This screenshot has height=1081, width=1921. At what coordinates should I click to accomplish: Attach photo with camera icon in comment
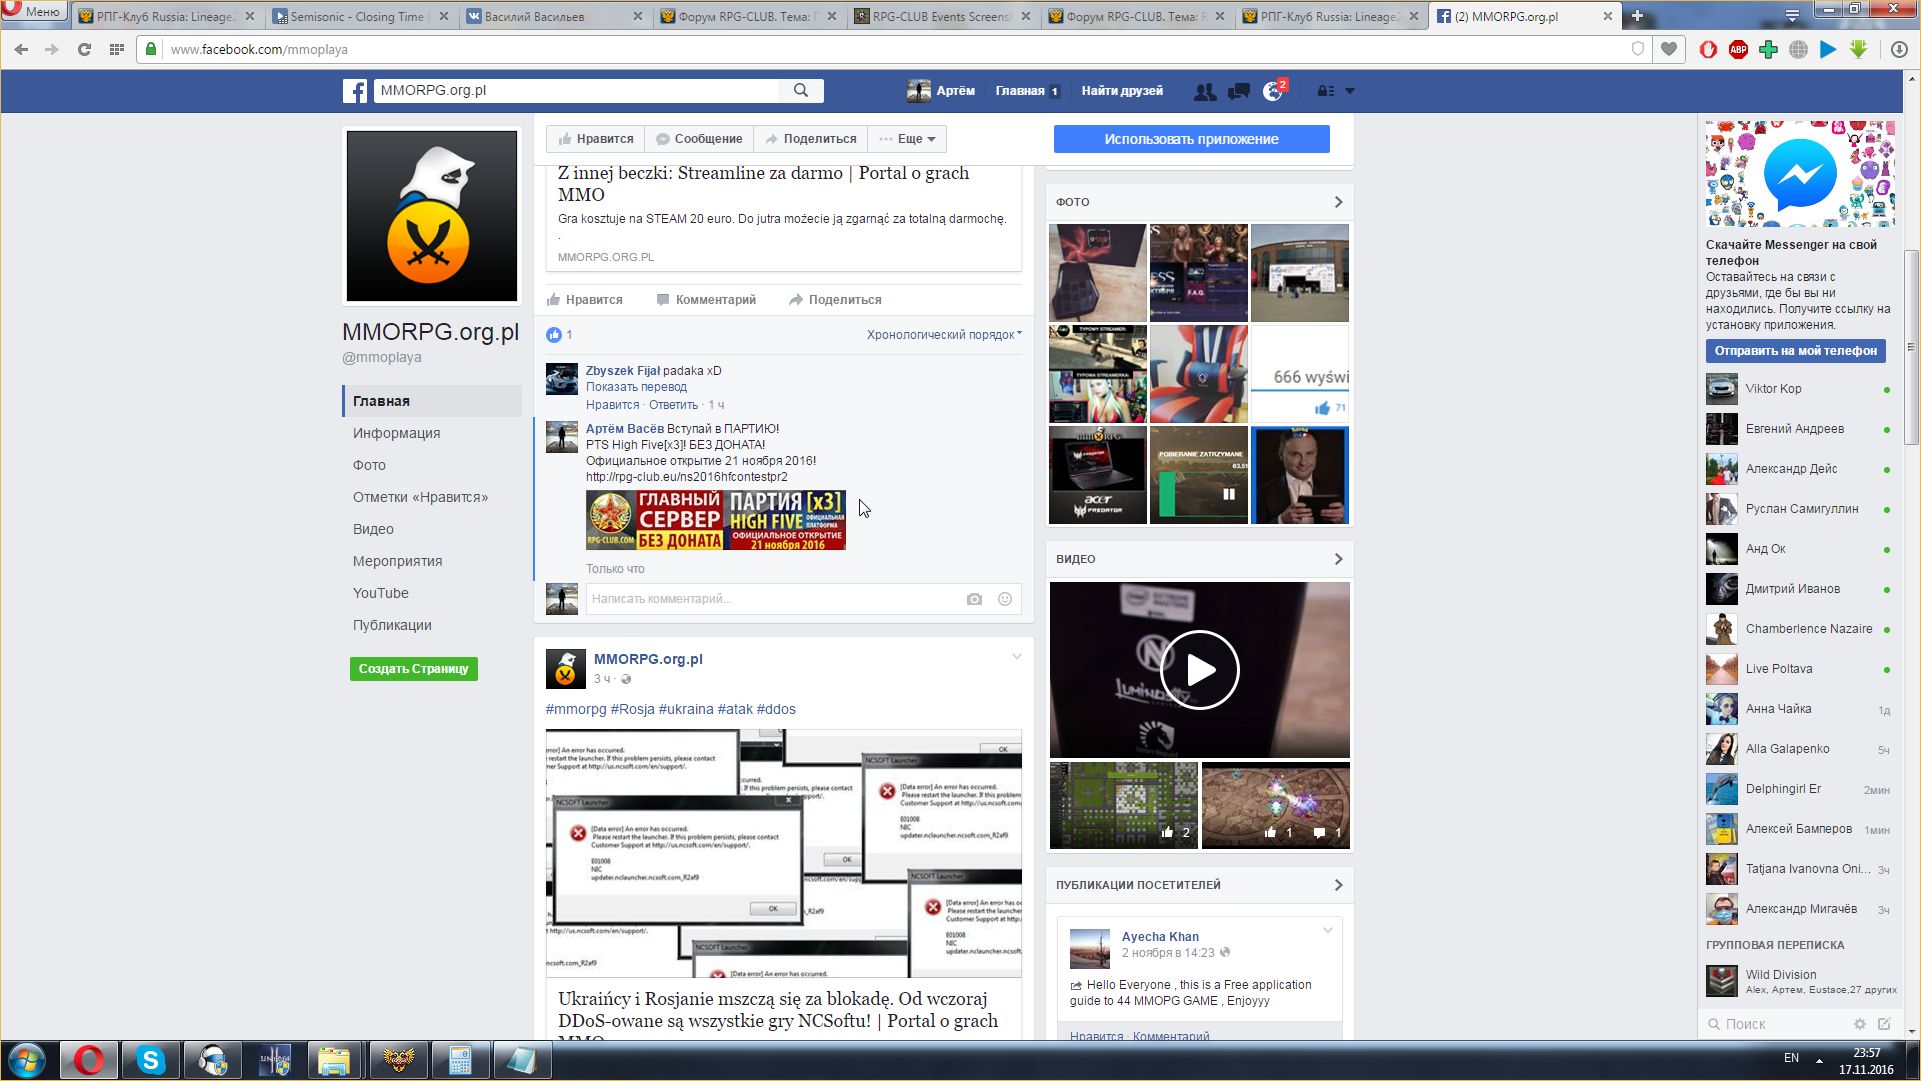(974, 599)
